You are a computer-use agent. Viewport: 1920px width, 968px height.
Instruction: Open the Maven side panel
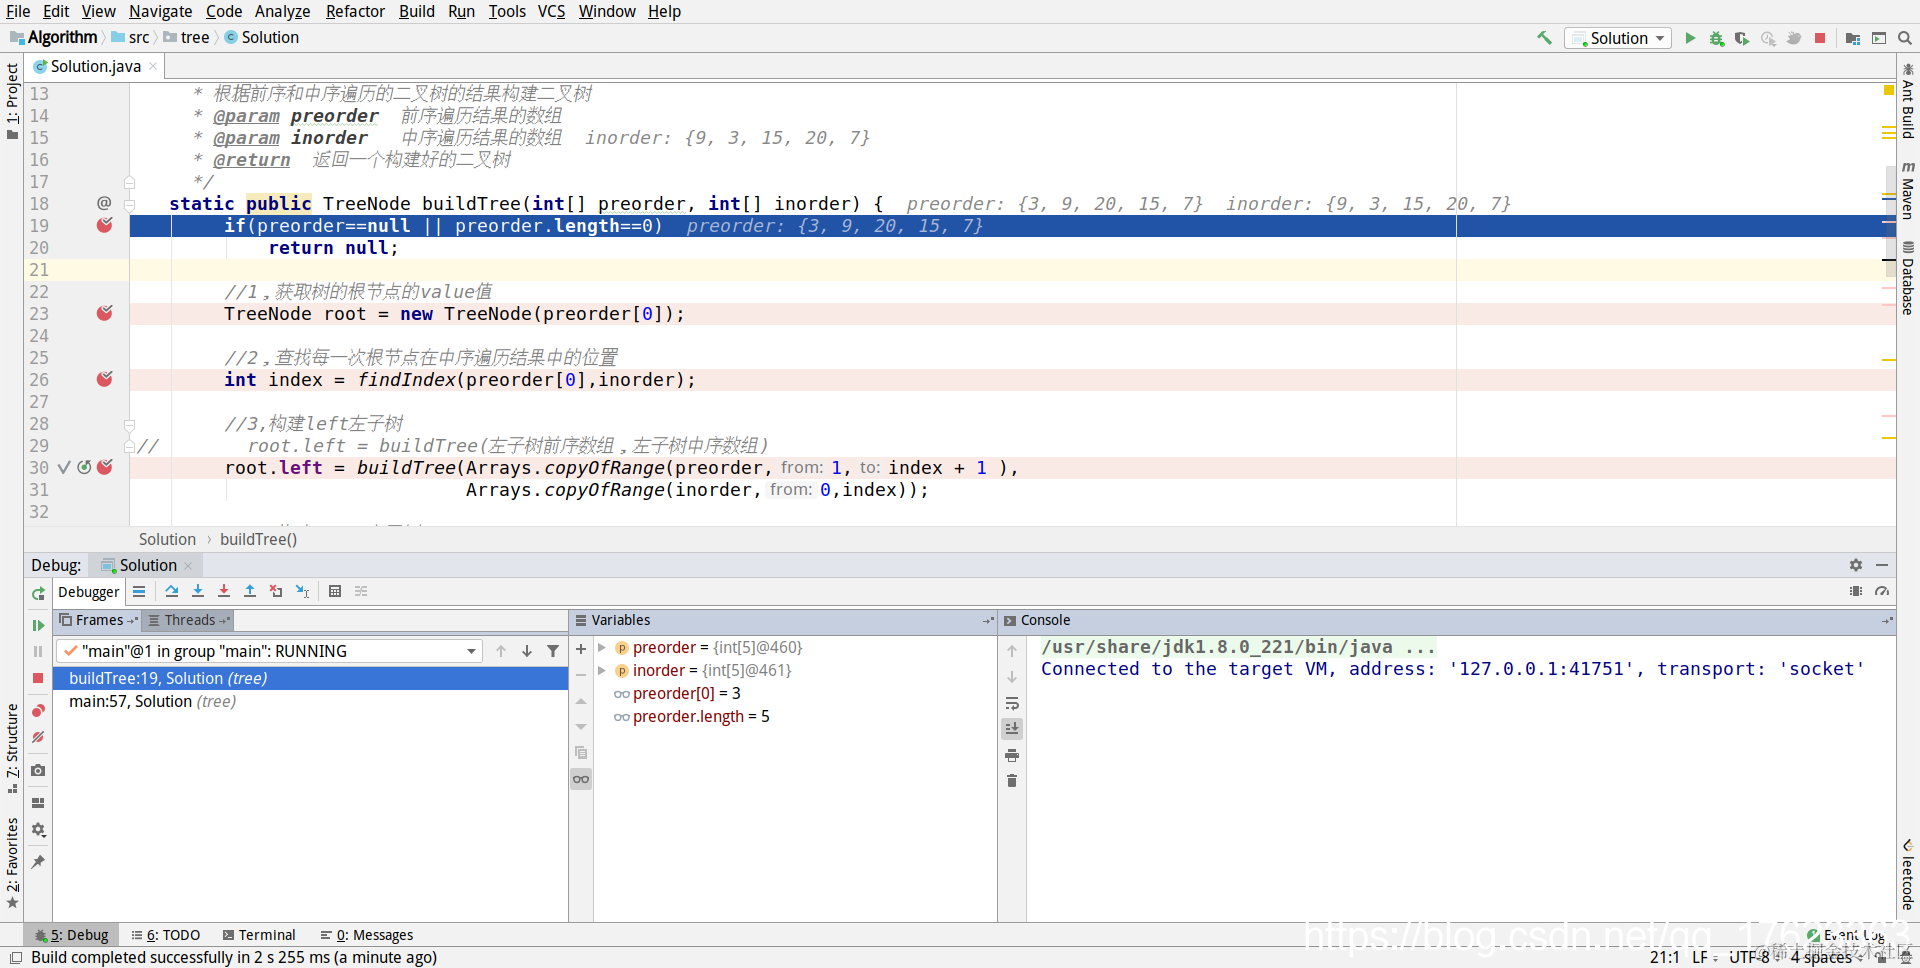1908,190
